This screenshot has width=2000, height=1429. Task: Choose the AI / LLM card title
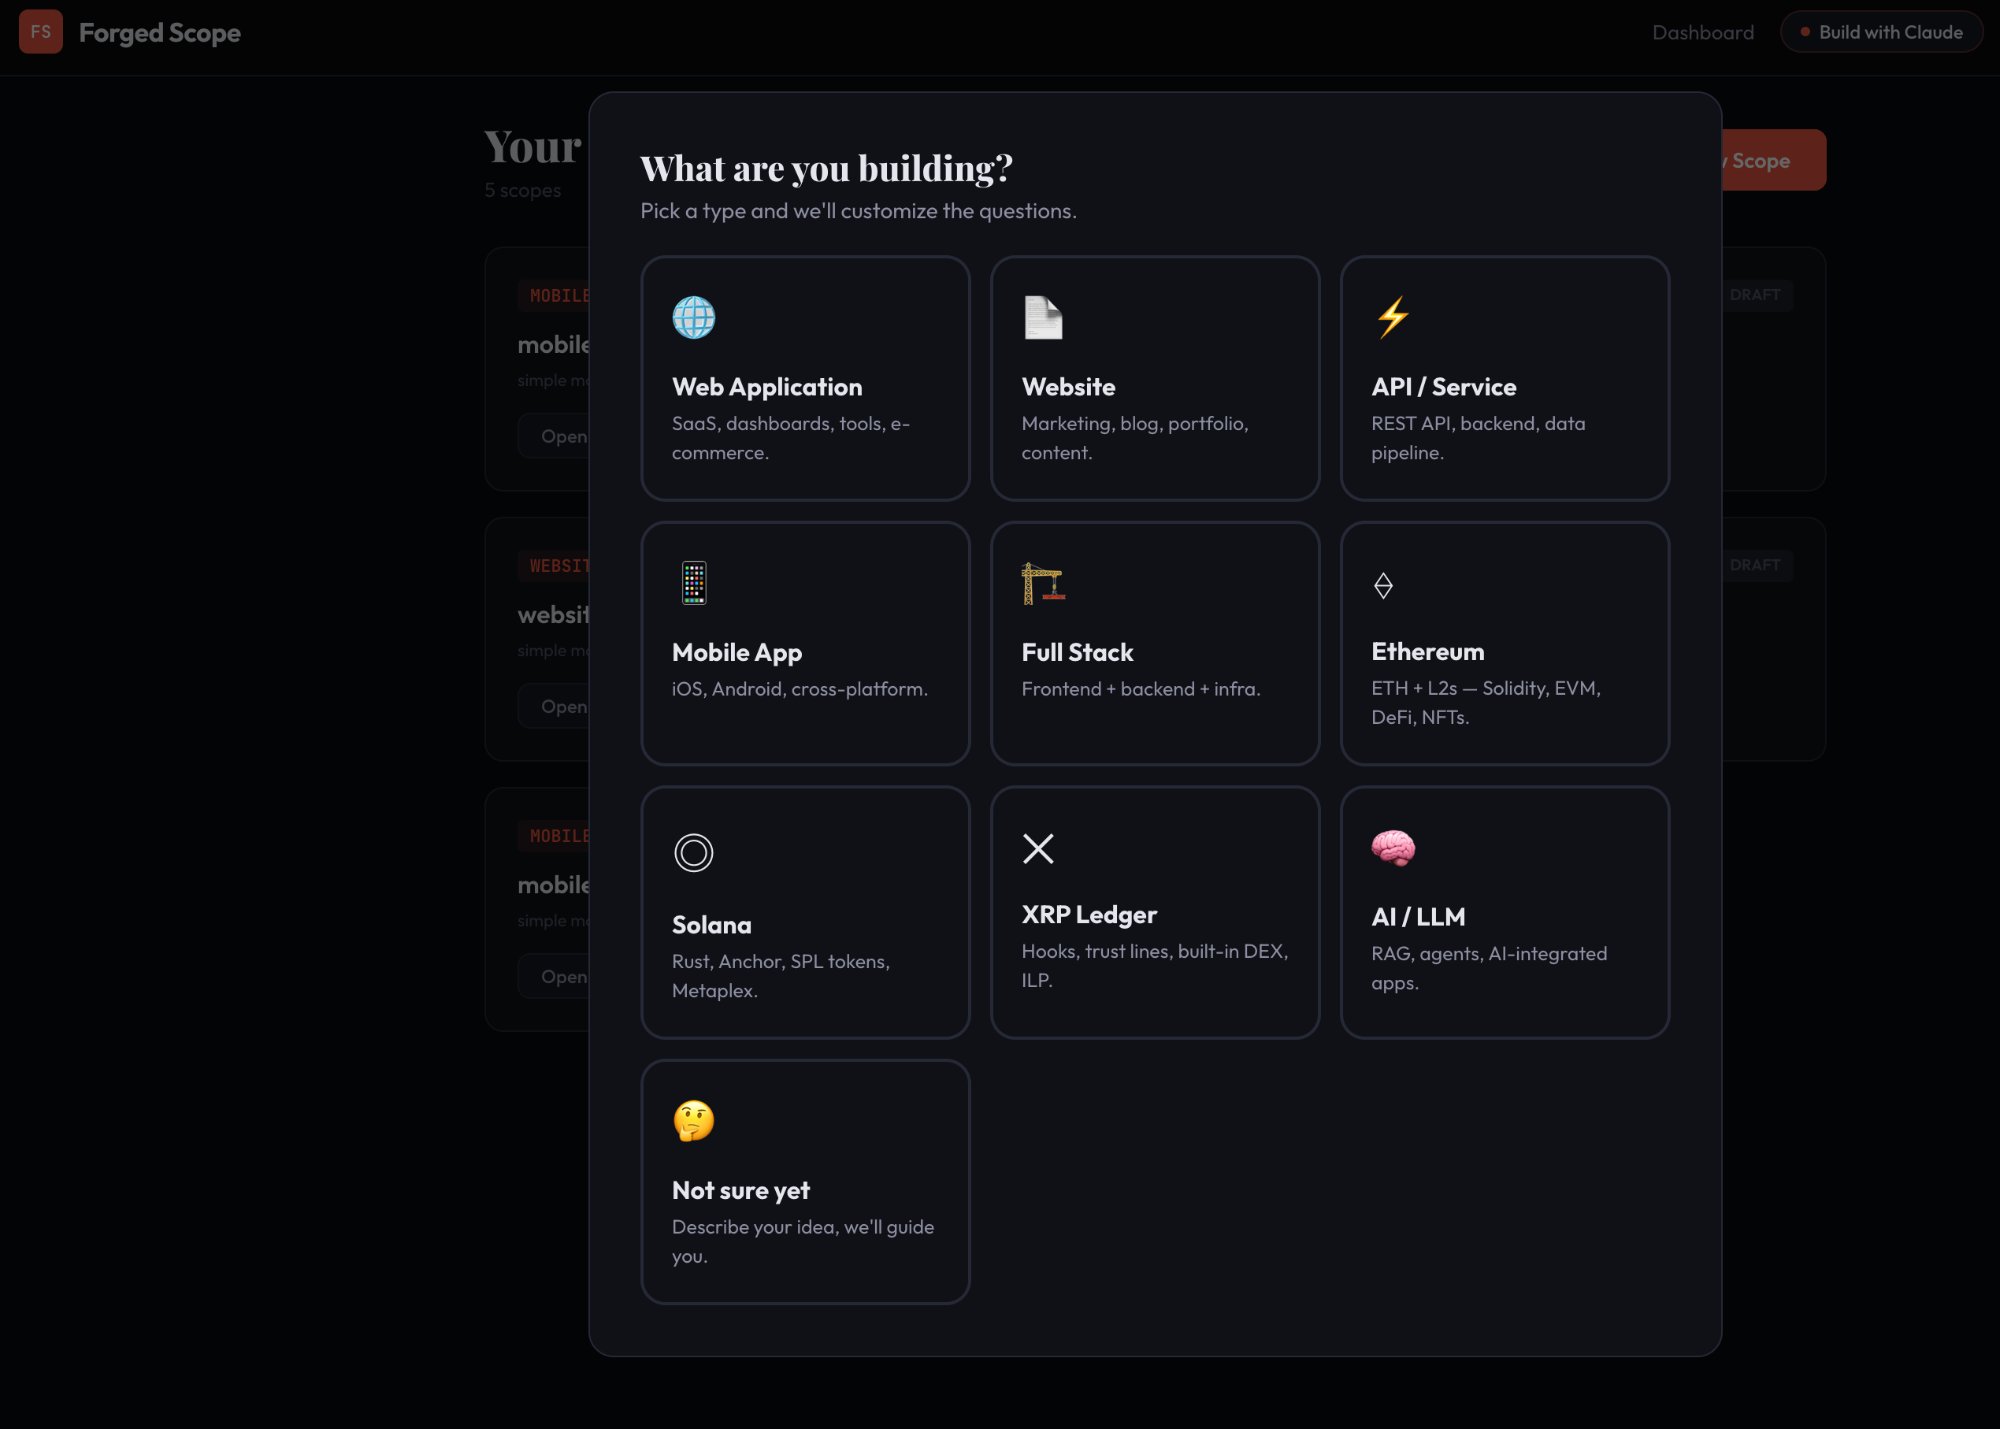tap(1417, 917)
